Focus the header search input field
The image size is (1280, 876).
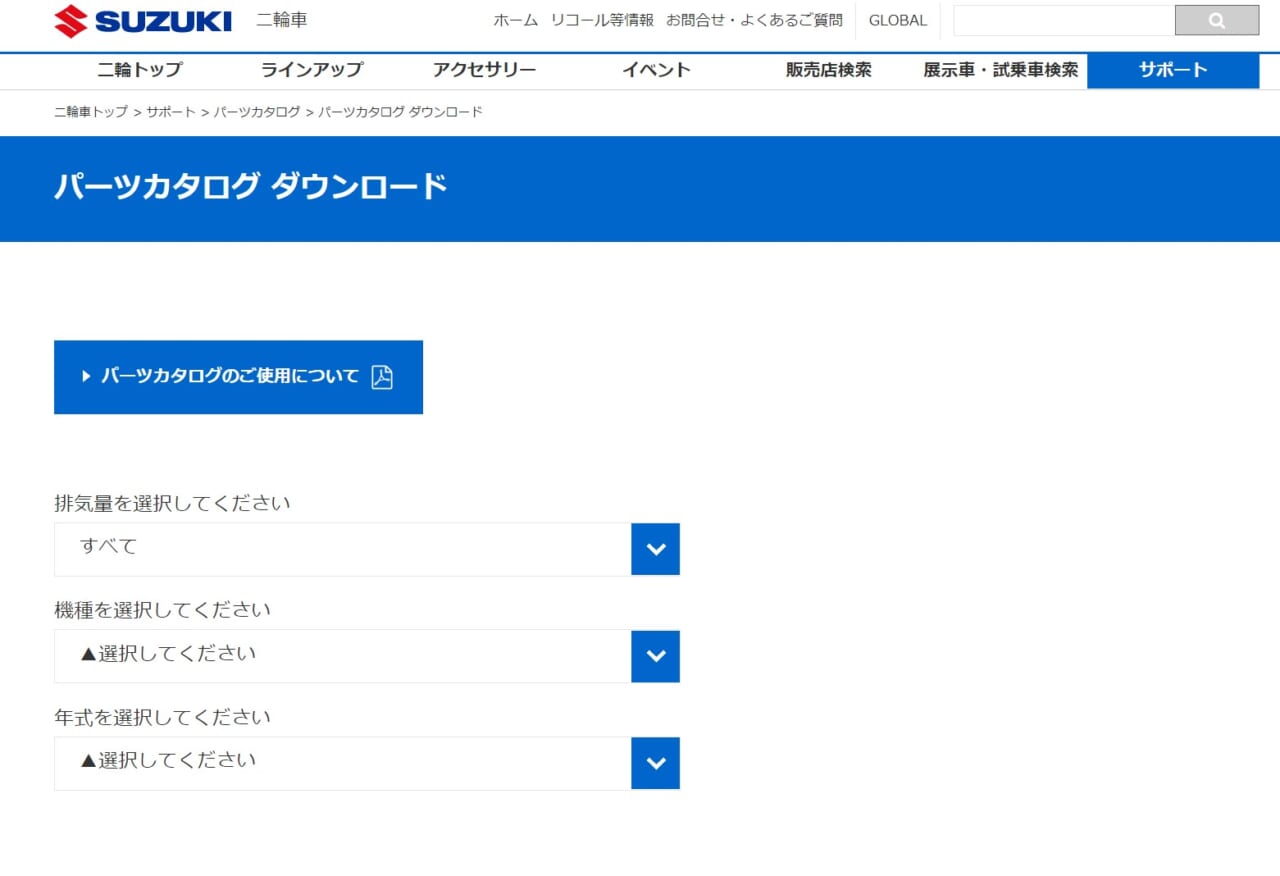pyautogui.click(x=1064, y=20)
